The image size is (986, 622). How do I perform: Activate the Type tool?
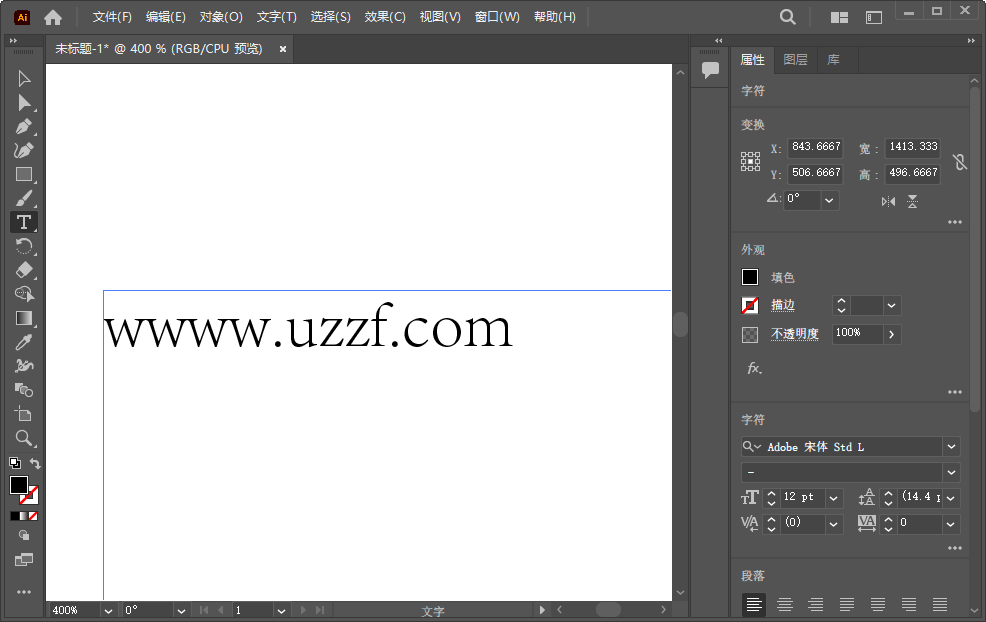point(23,222)
